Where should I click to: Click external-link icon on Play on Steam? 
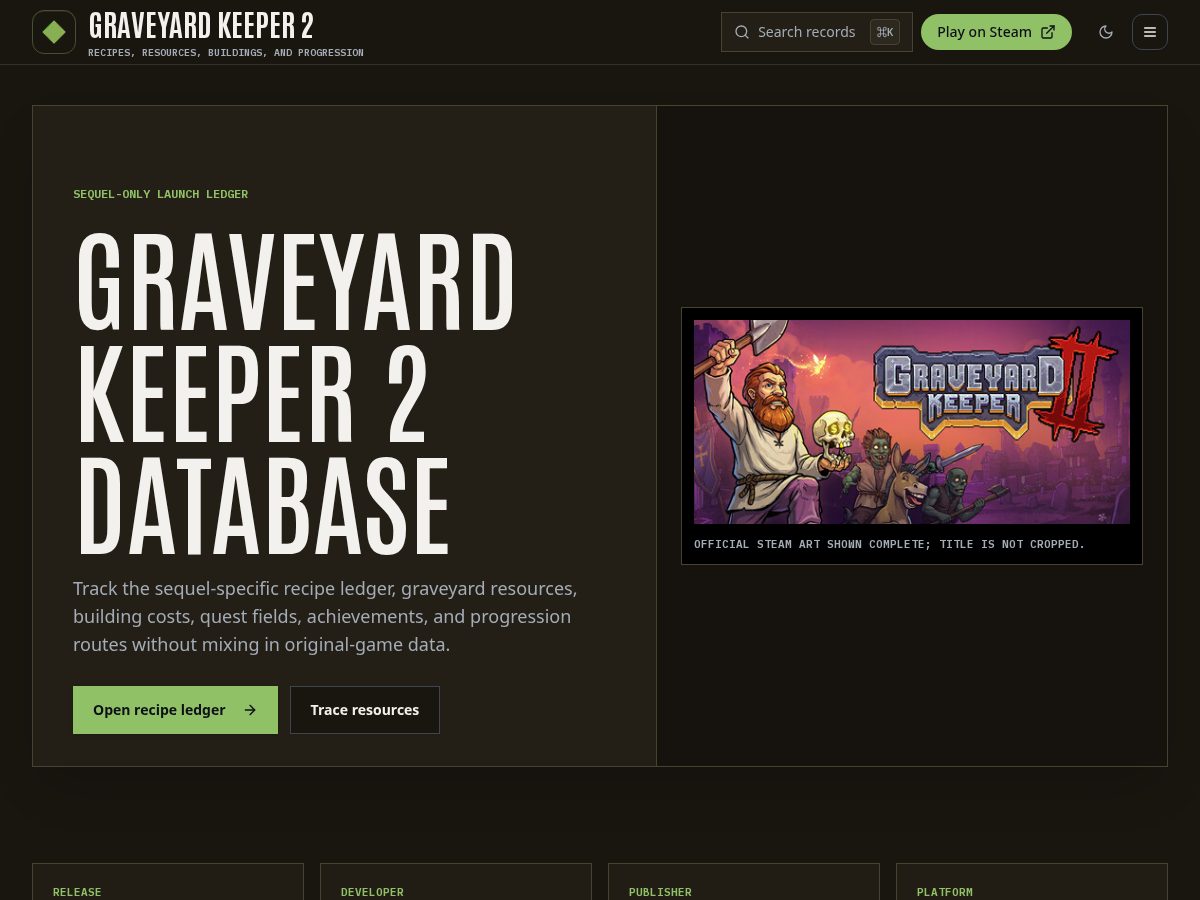[x=1048, y=32]
